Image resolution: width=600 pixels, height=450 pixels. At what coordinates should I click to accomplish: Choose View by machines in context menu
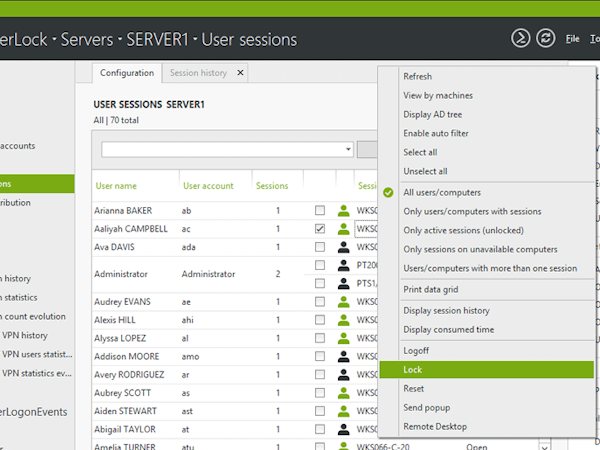(x=438, y=95)
